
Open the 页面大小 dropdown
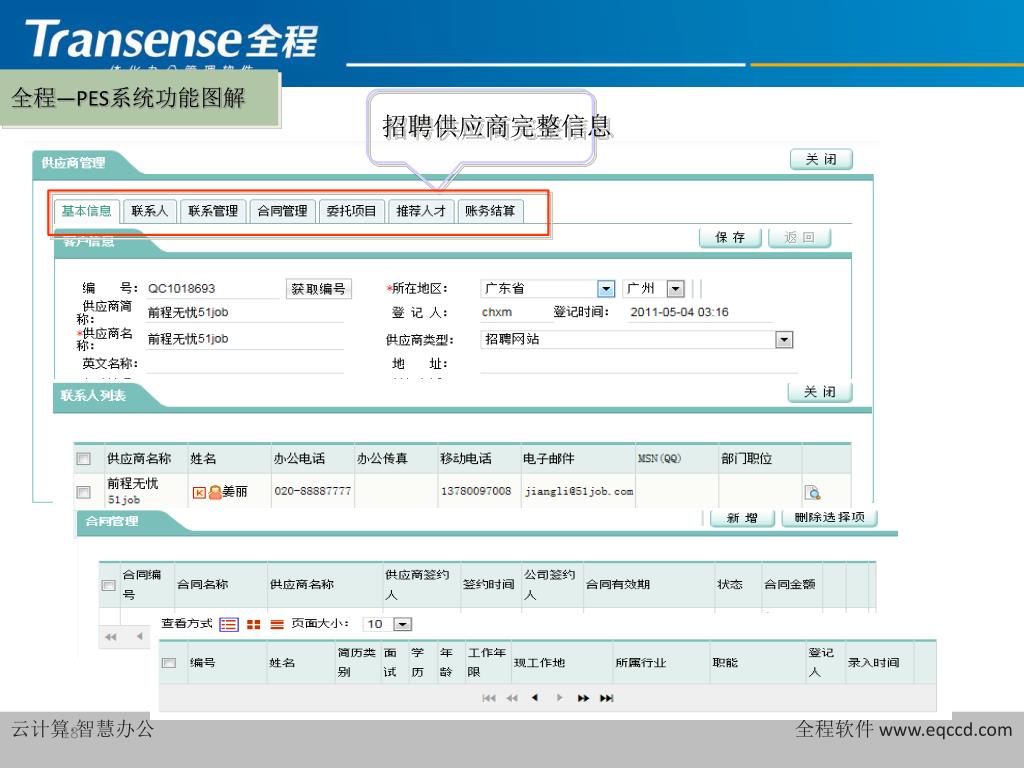[x=403, y=624]
